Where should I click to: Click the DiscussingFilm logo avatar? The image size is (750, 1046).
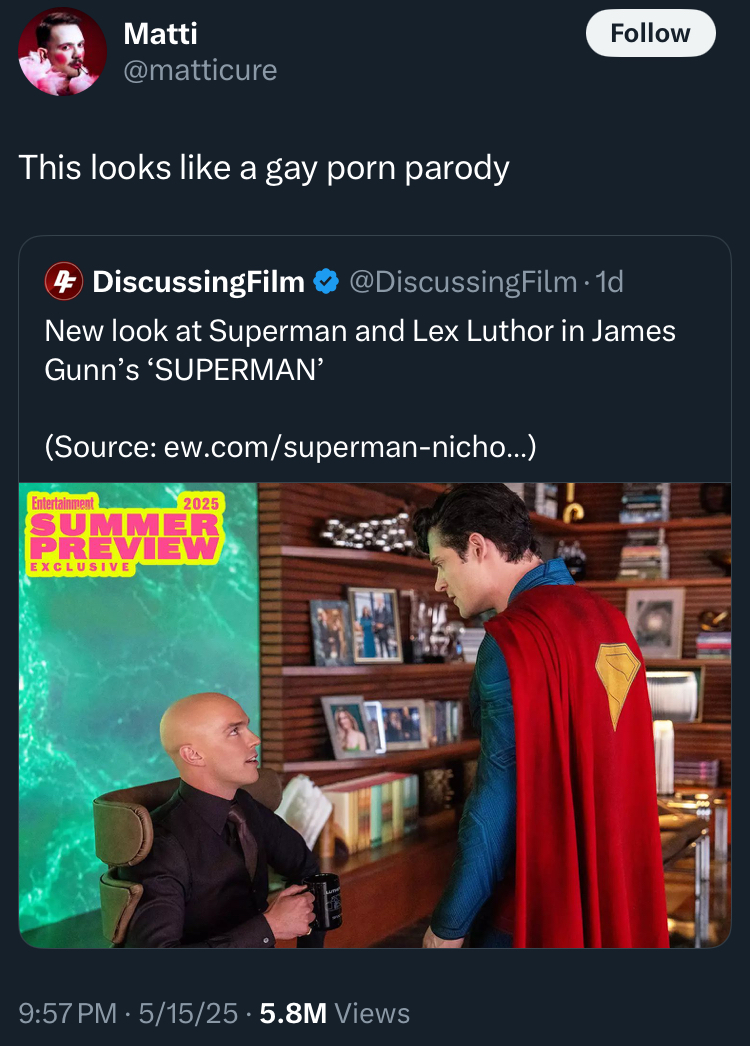[x=63, y=282]
